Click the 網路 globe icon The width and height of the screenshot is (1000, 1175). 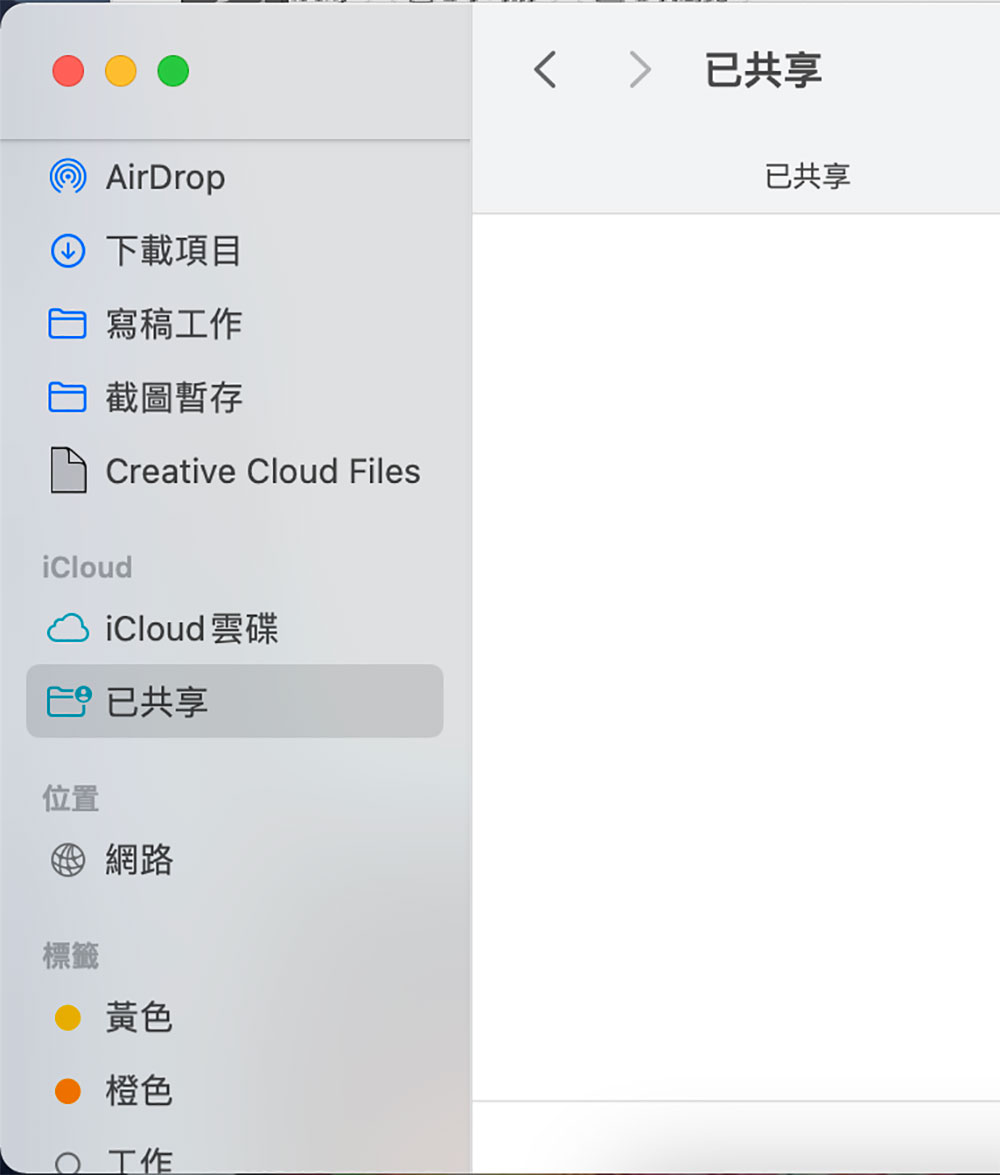[68, 860]
